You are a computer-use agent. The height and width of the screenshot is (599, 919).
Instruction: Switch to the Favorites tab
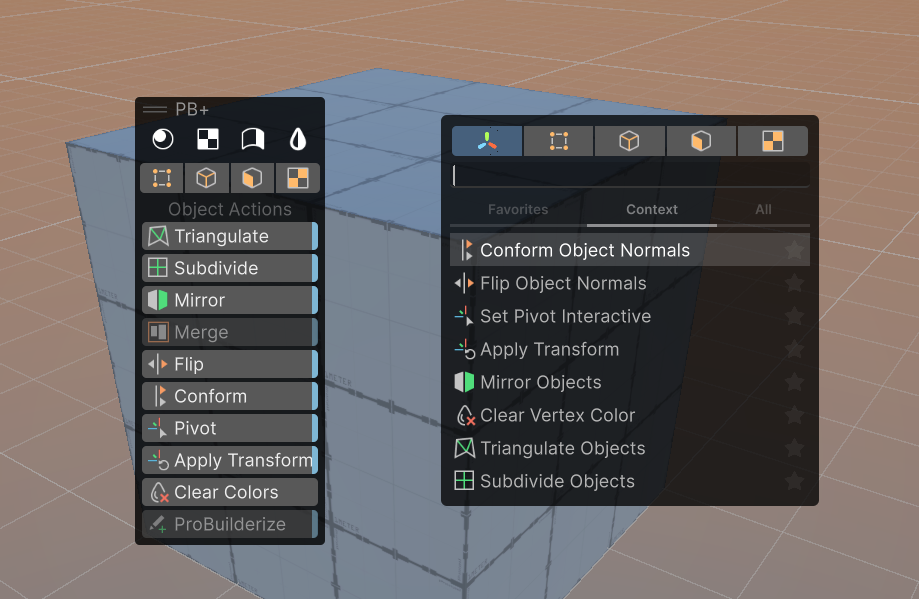point(518,210)
